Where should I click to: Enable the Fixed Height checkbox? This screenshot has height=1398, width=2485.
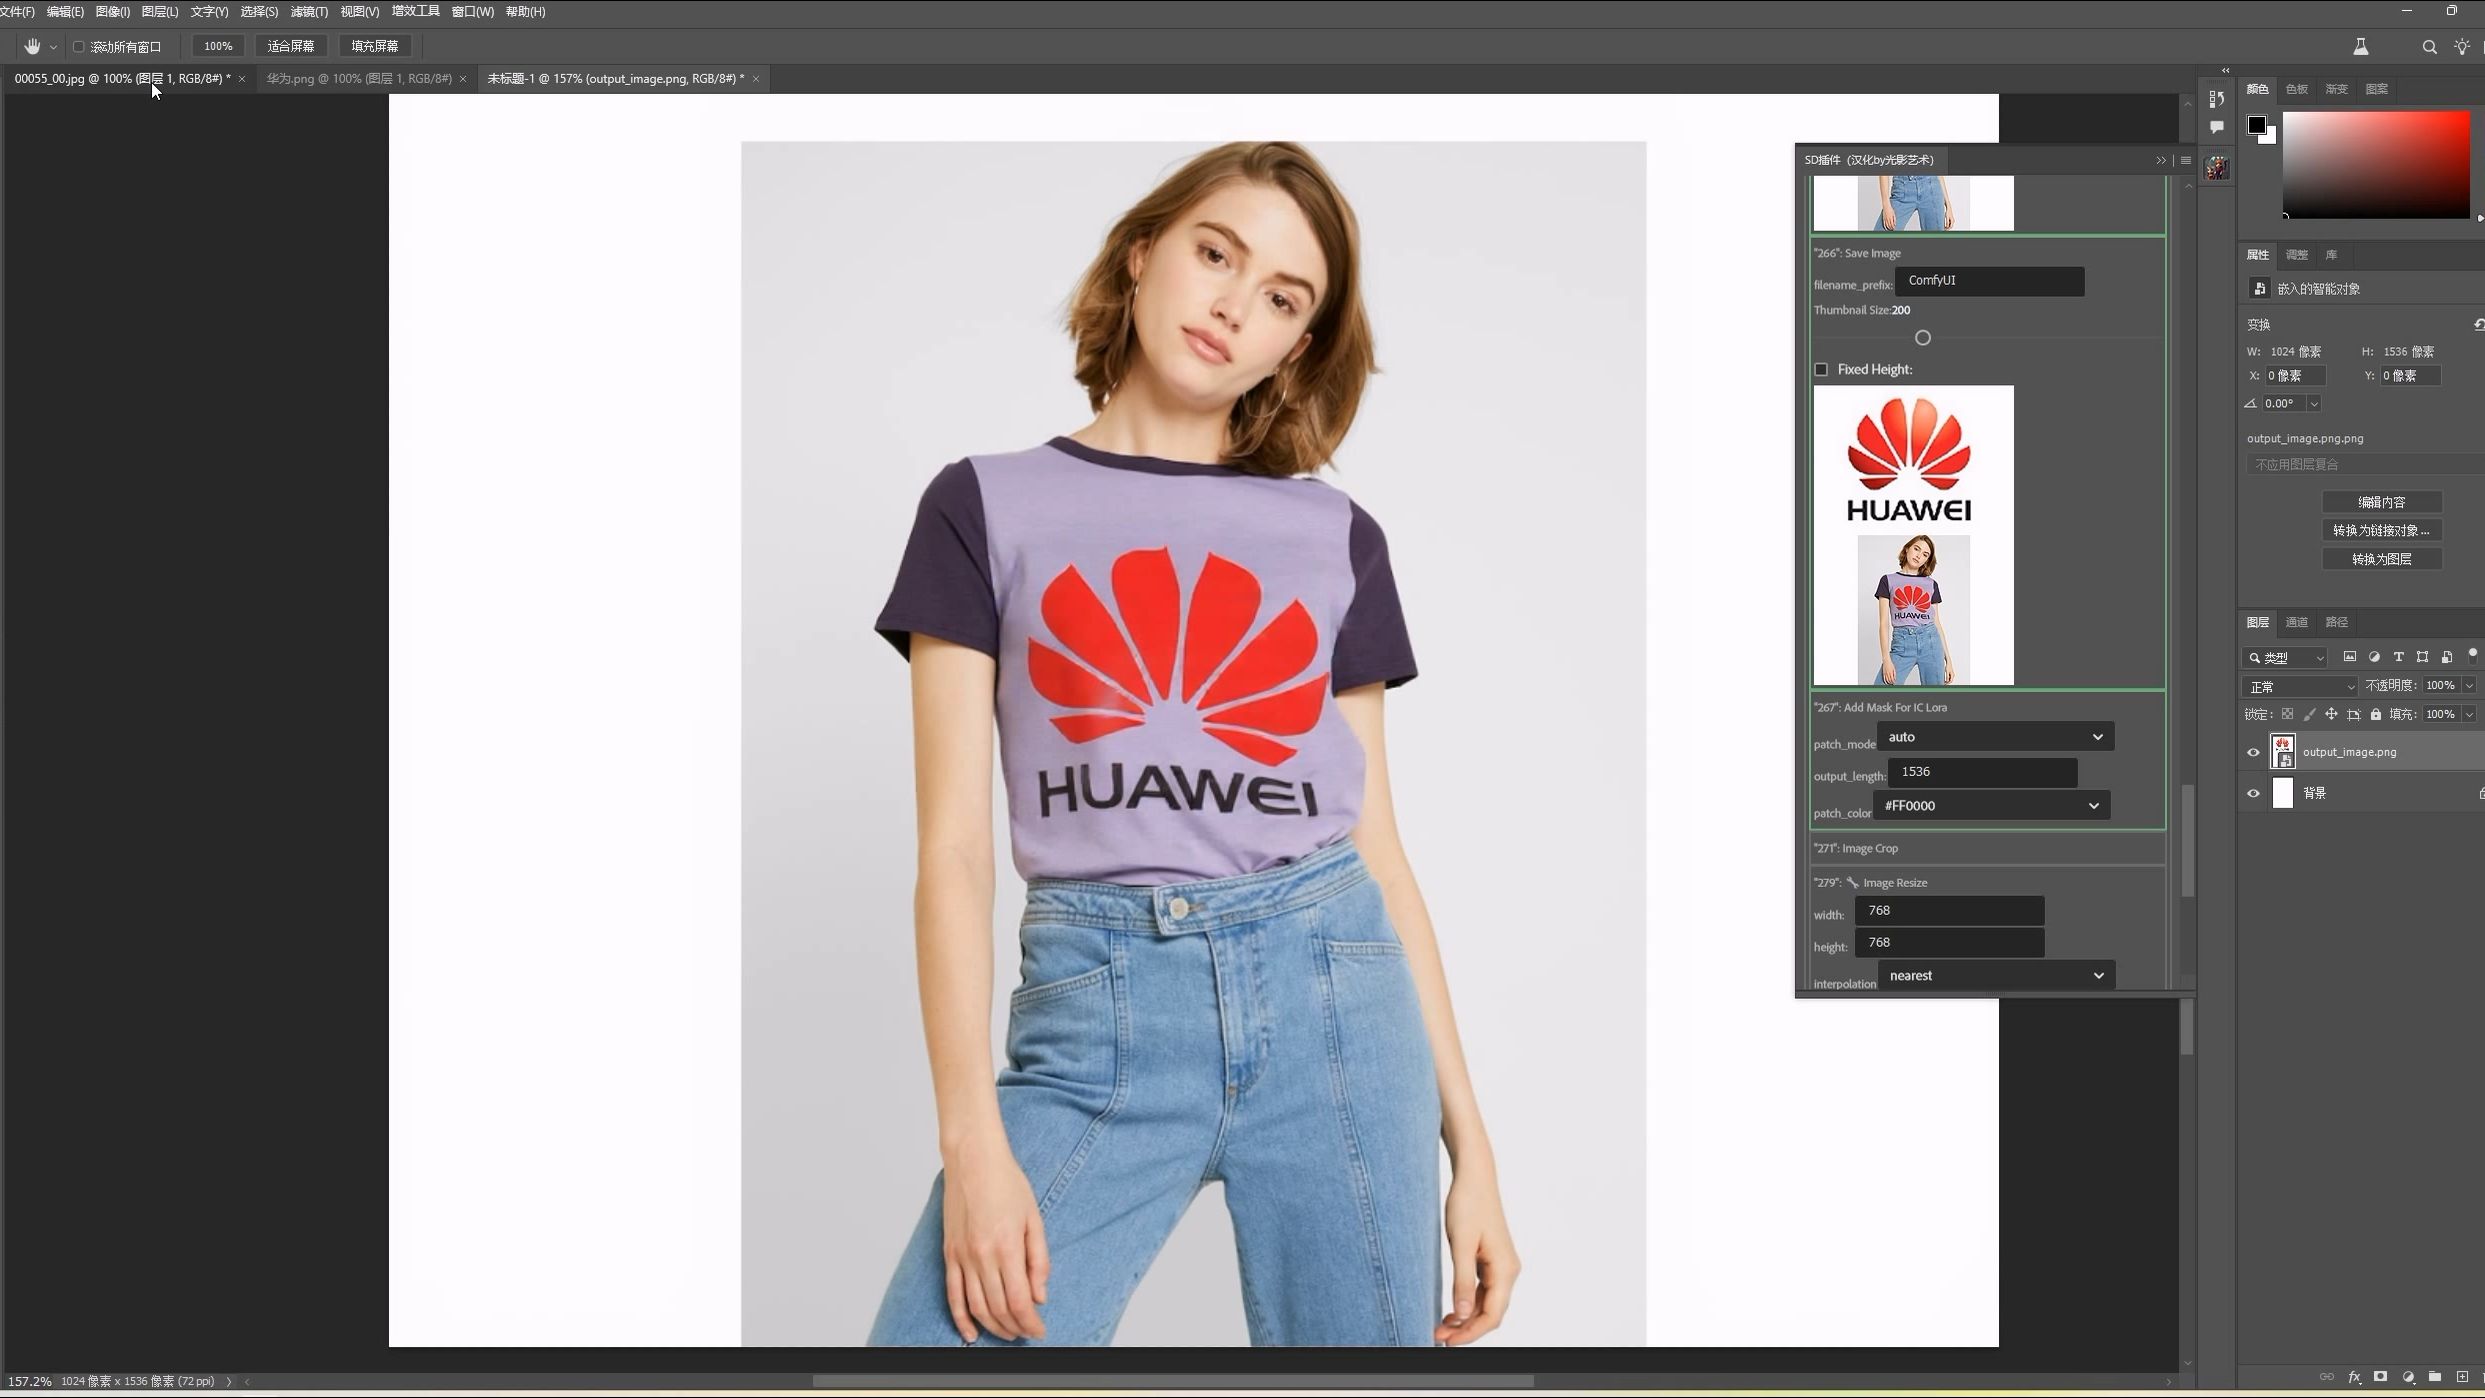1821,369
